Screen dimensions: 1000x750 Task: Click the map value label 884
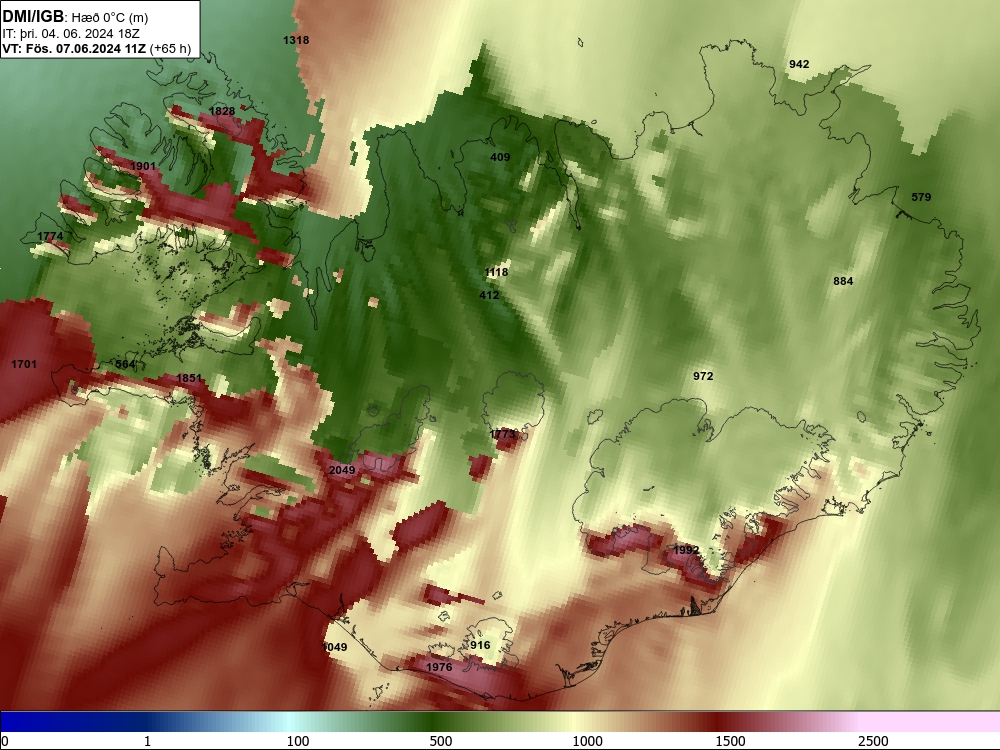pyautogui.click(x=843, y=281)
